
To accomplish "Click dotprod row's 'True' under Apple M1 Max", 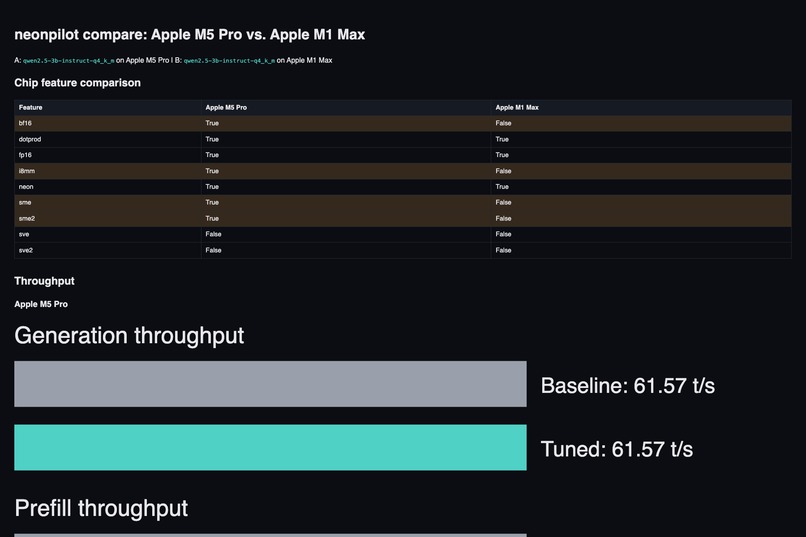I will click(x=502, y=139).
